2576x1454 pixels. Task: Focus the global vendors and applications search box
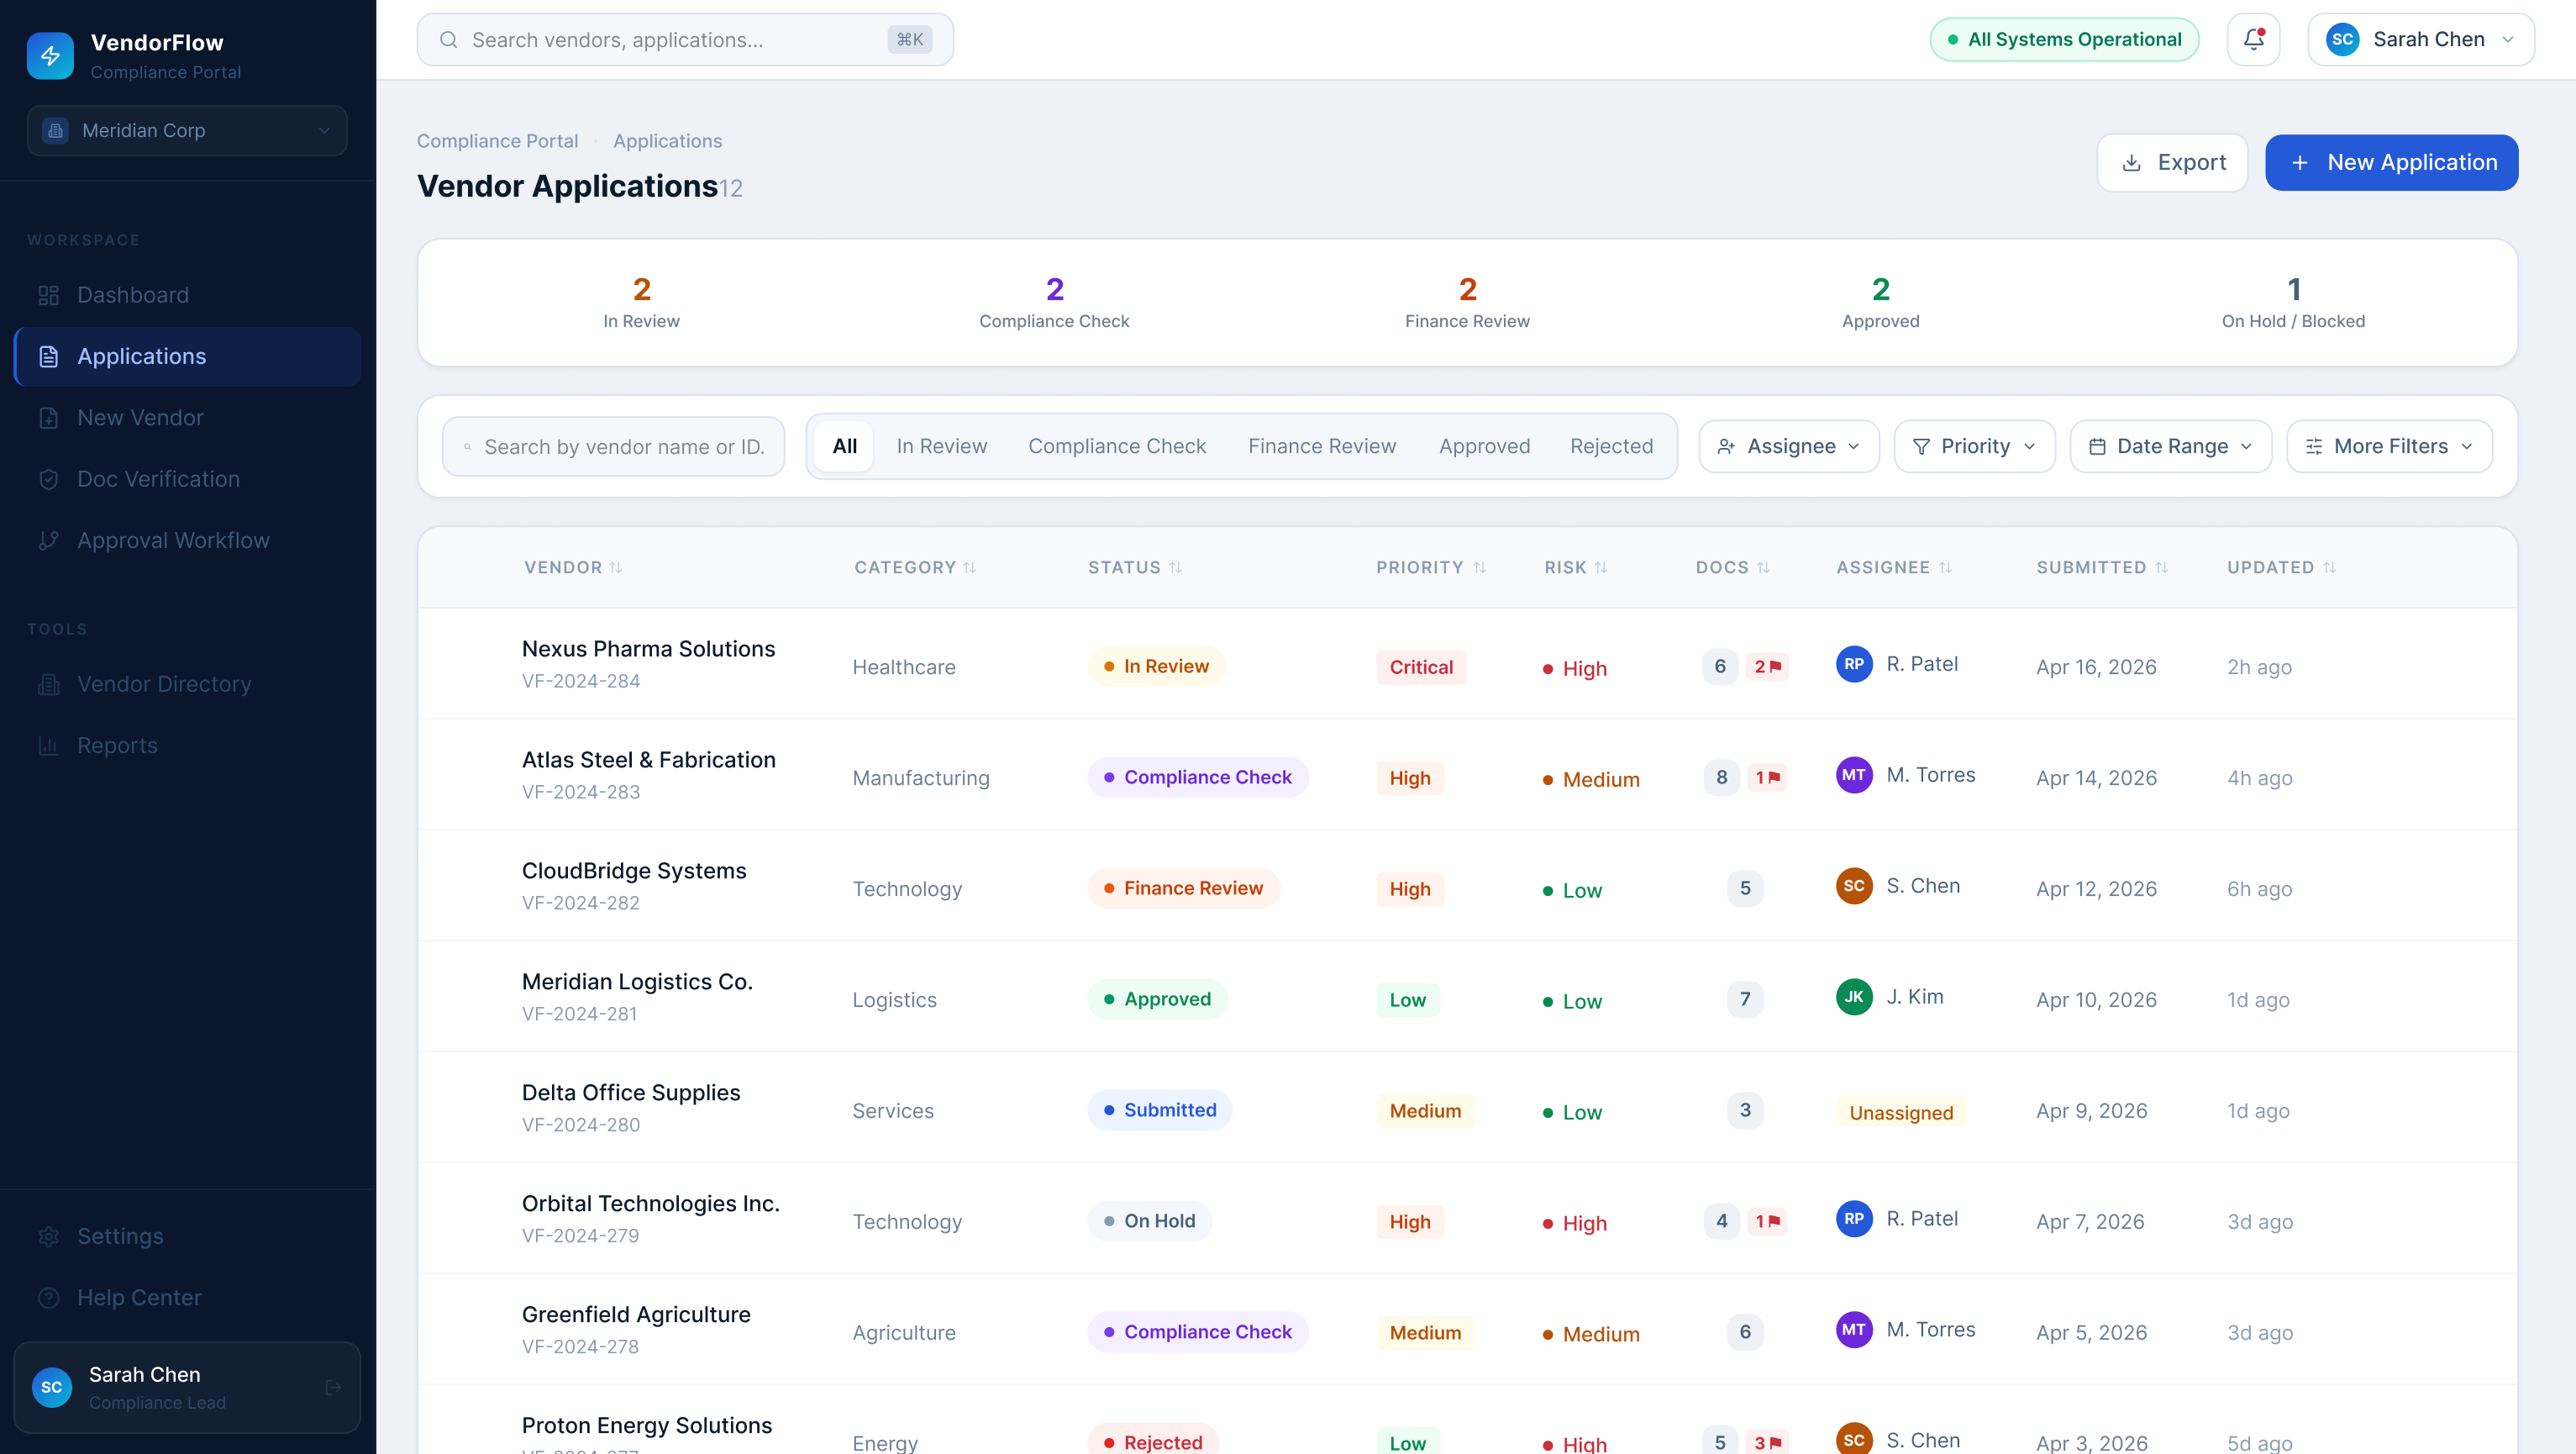point(685,39)
